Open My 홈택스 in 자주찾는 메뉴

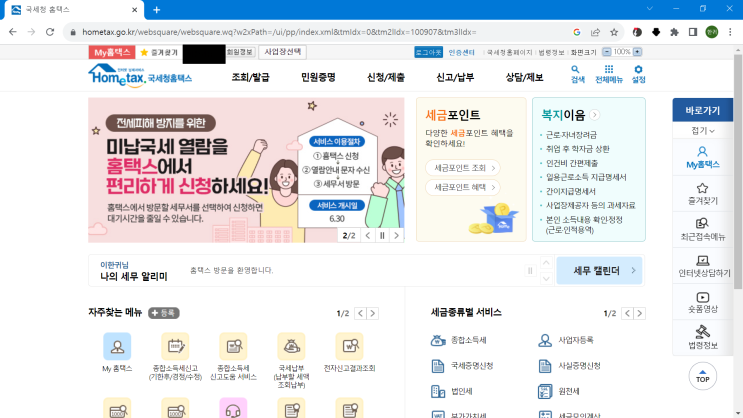(117, 352)
